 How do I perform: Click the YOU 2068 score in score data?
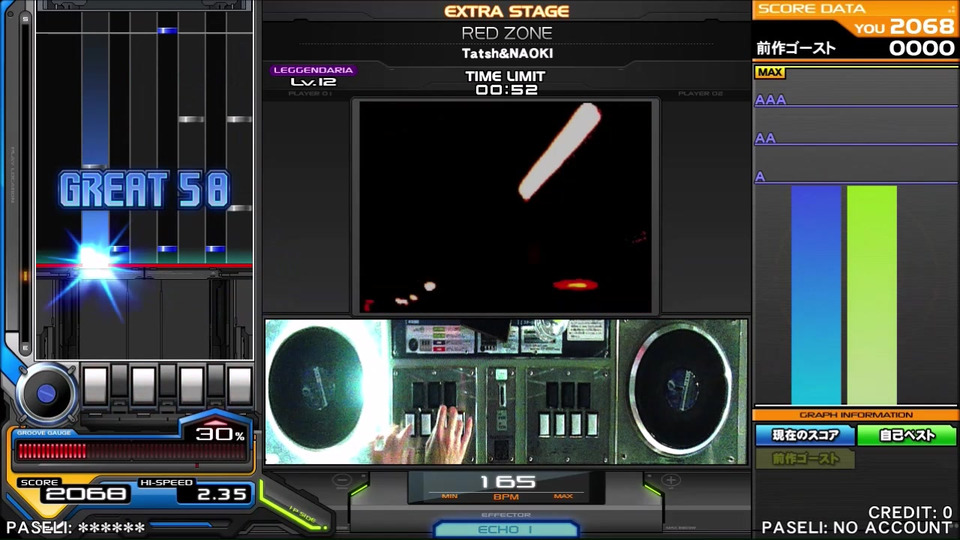[x=904, y=26]
